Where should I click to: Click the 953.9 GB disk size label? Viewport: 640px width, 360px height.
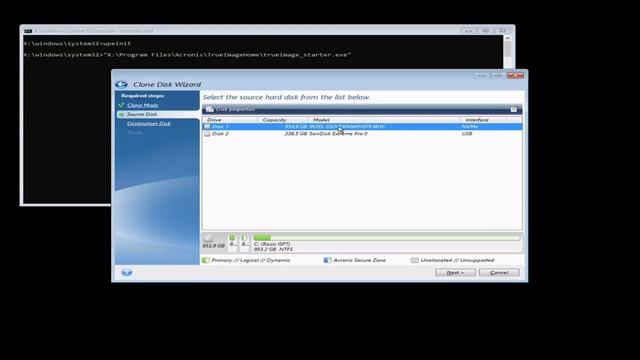click(x=213, y=246)
